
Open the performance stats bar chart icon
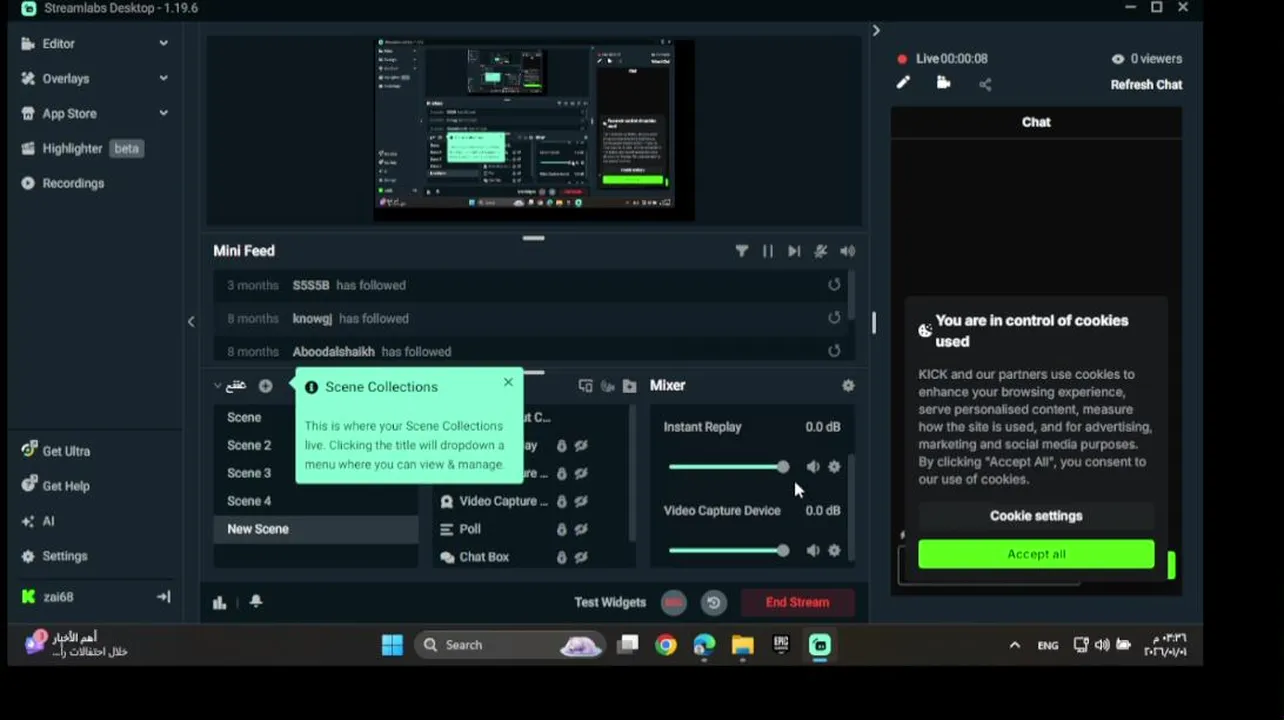tap(220, 602)
